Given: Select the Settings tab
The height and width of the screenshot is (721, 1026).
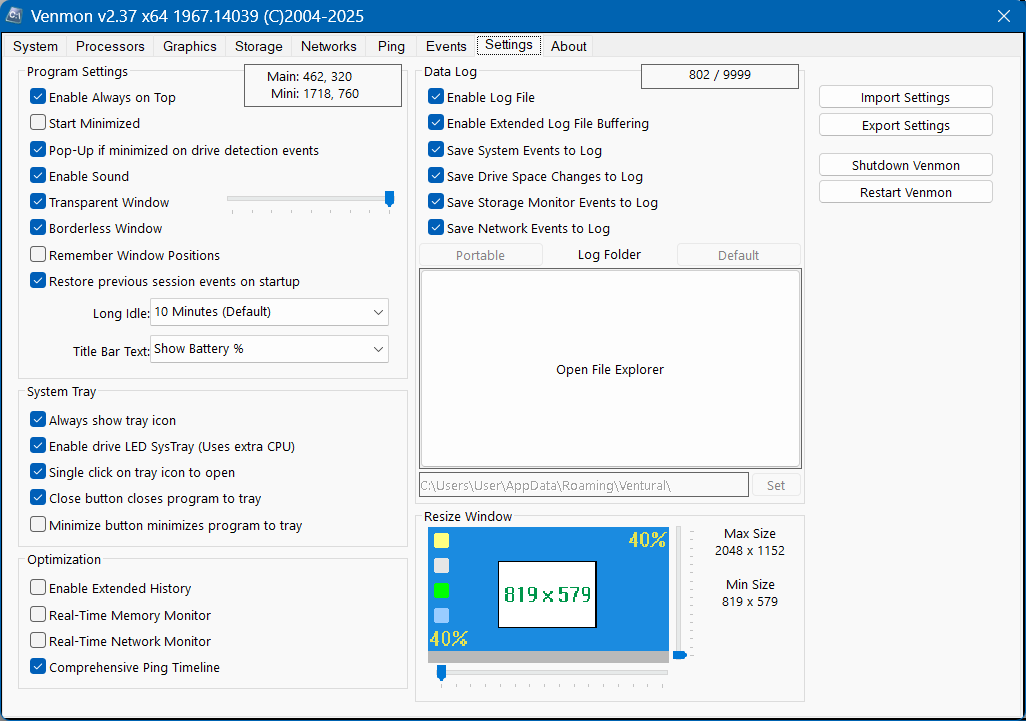Looking at the screenshot, I should tap(508, 45).
